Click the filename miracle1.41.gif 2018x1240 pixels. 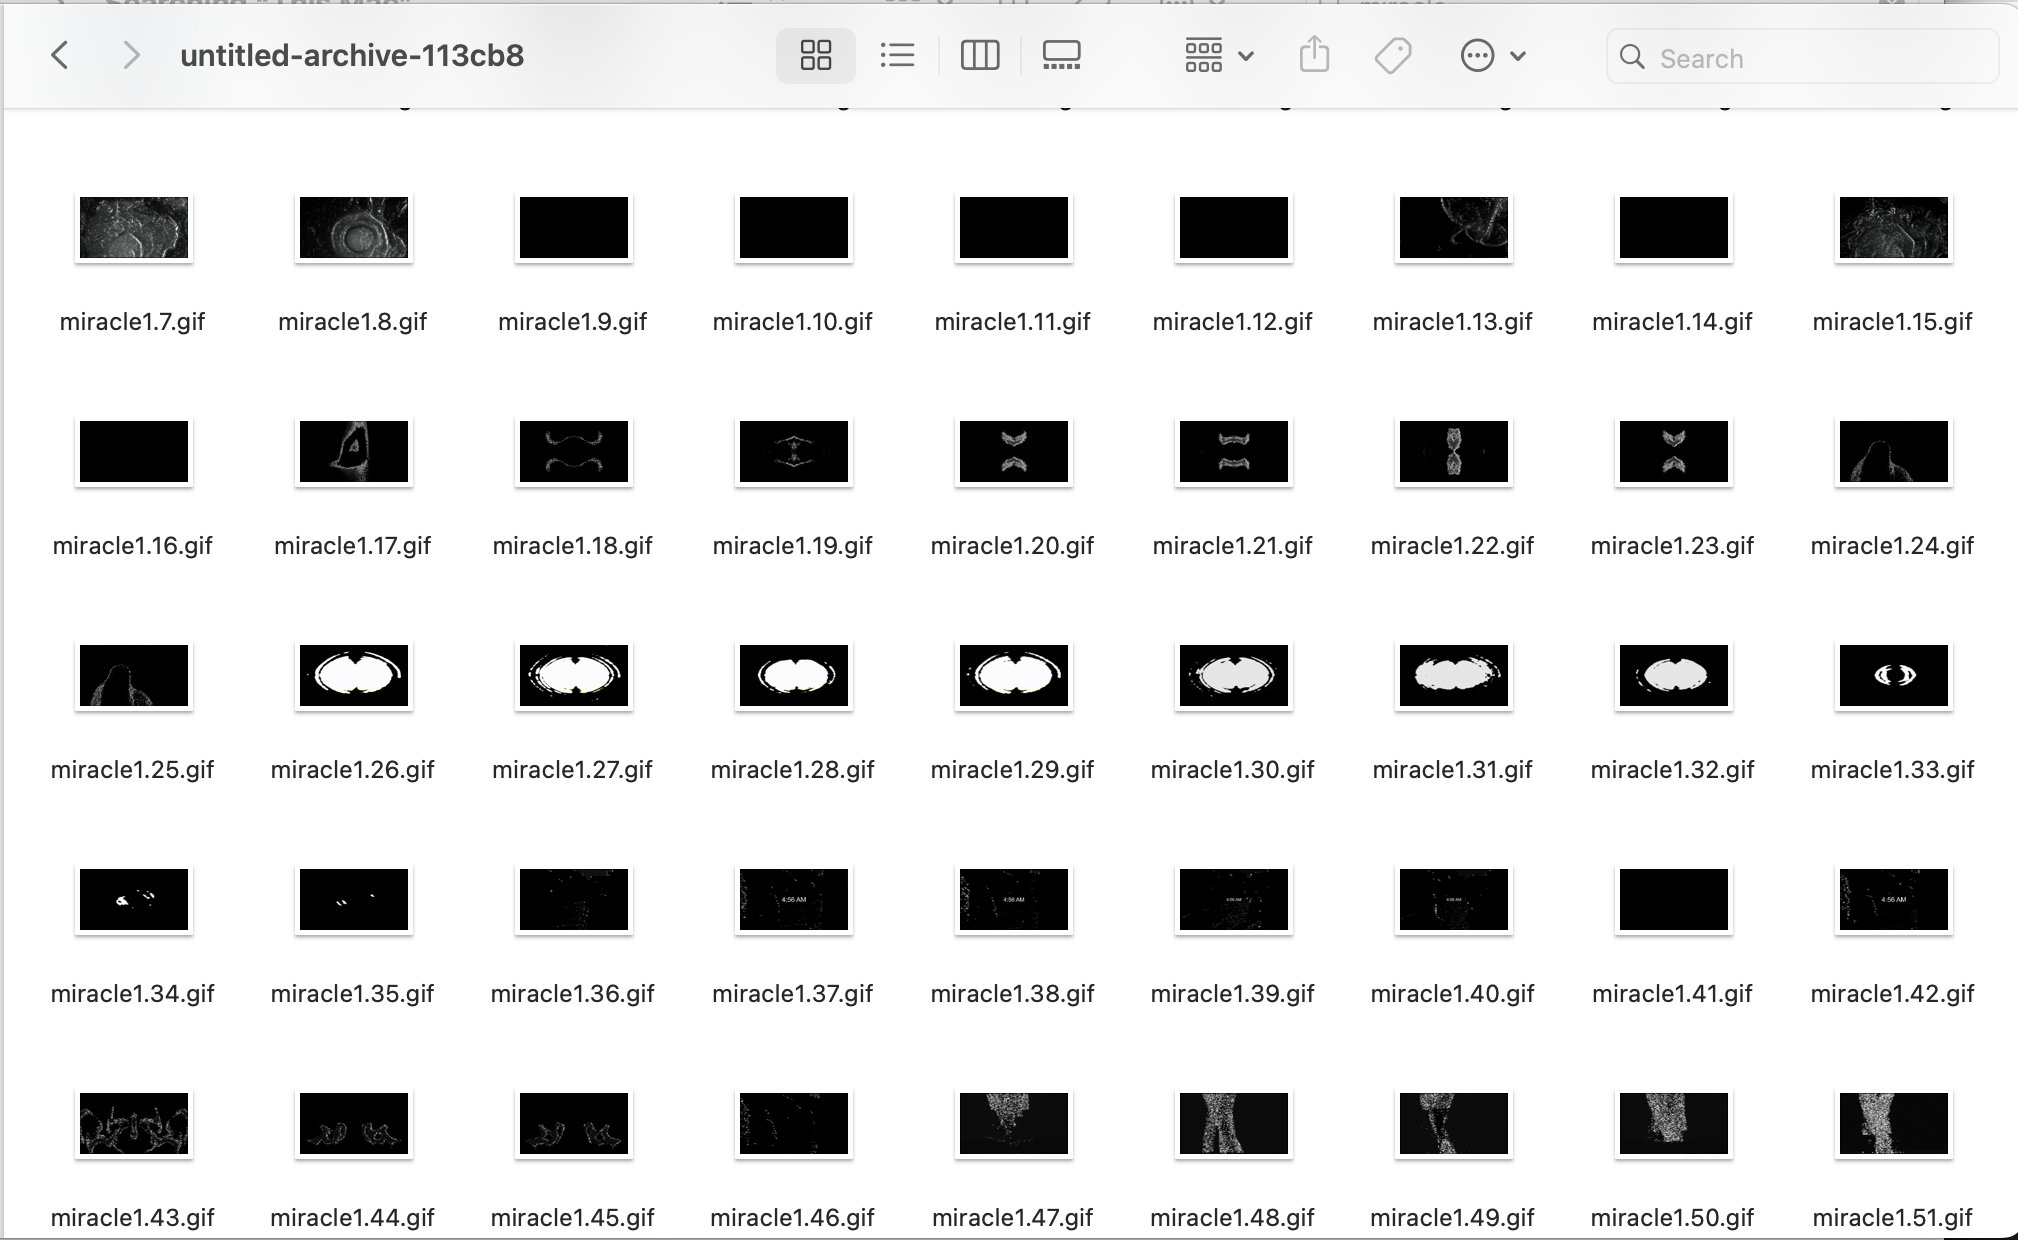(1673, 994)
